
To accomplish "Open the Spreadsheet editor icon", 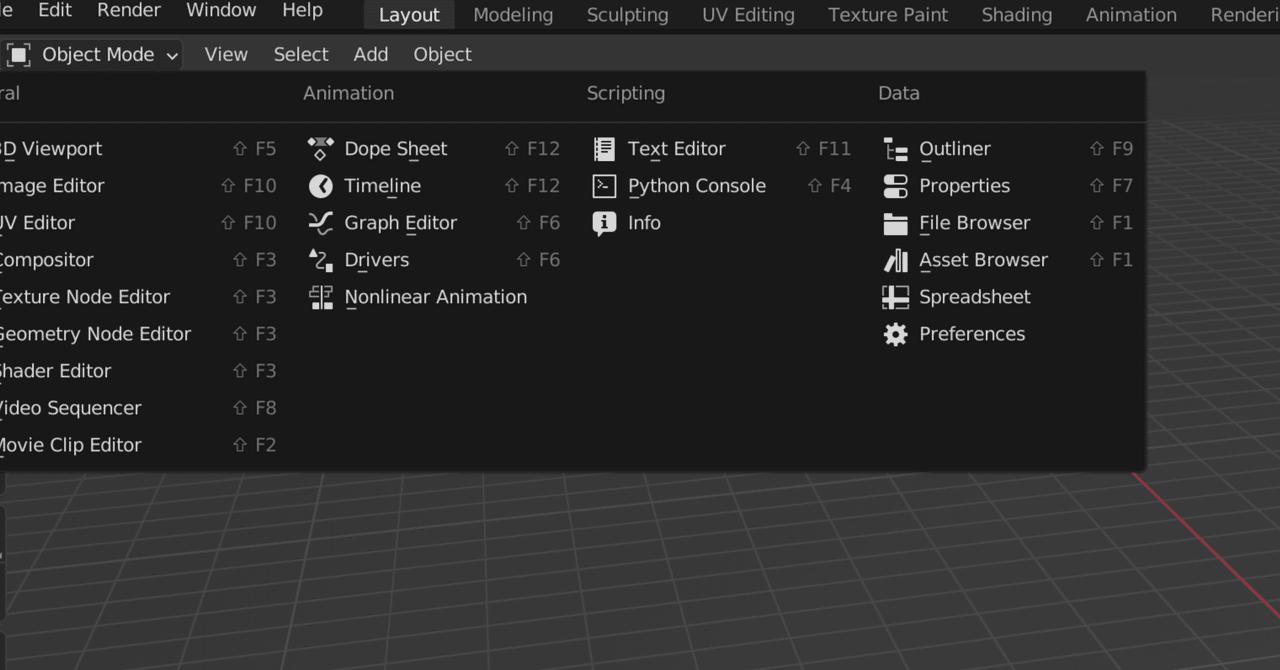I will [895, 297].
